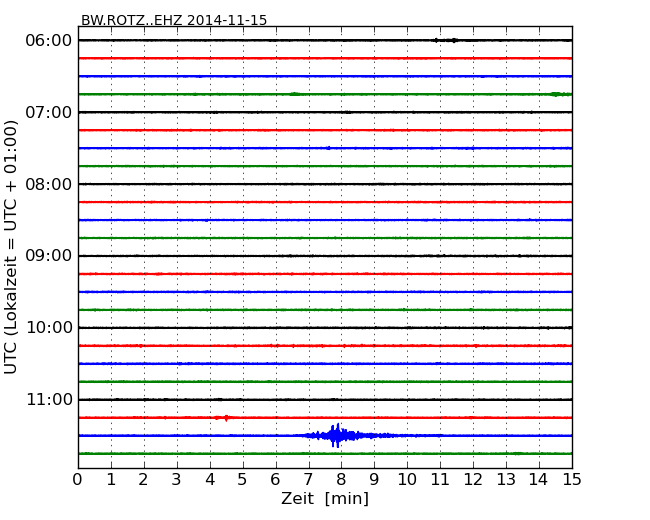Click the green bump at right end of 06:45 trace
The width and height of the screenshot is (650, 520).
(560, 94)
